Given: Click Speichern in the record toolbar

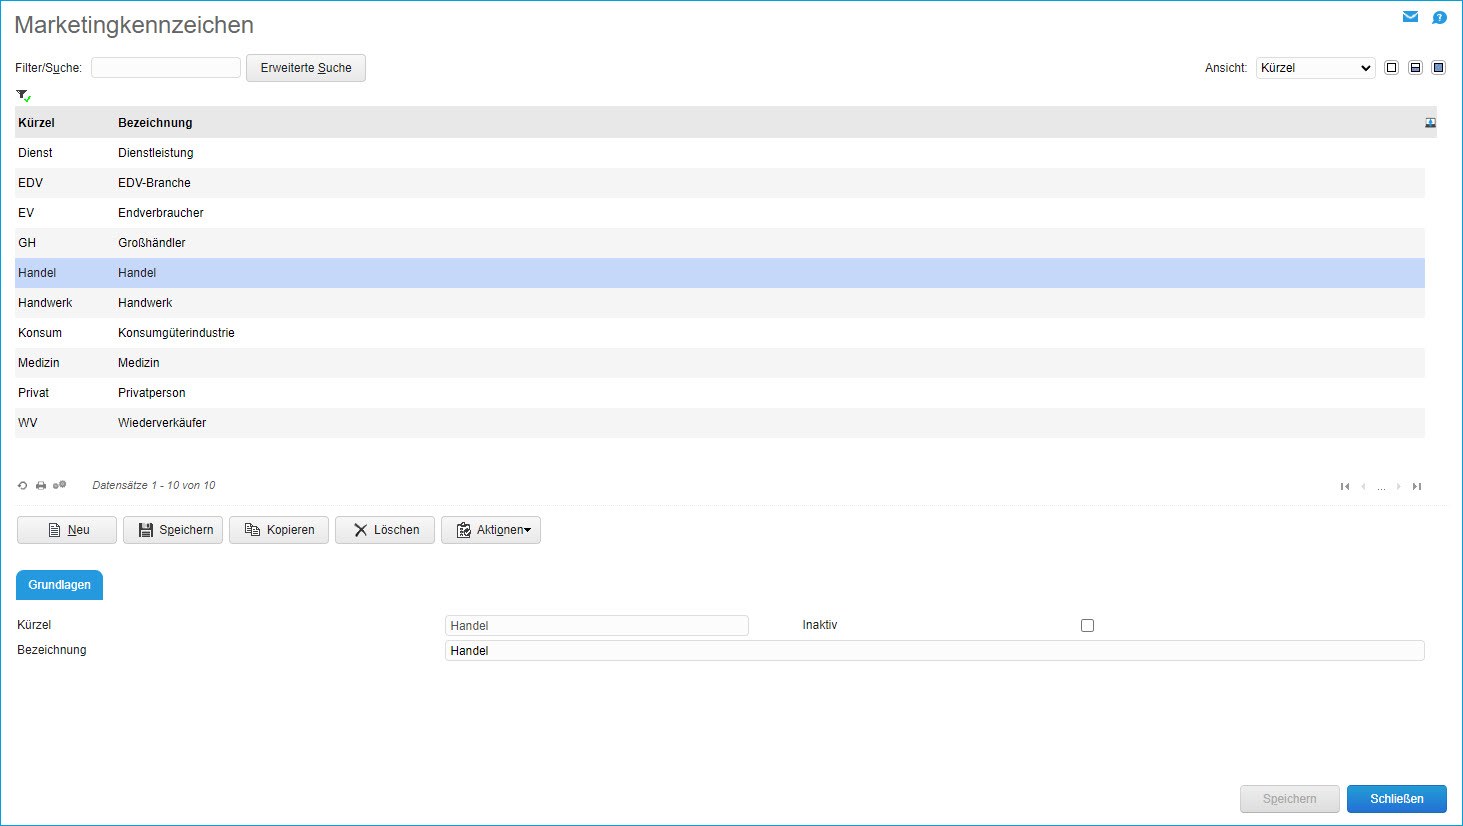Looking at the screenshot, I should 173,530.
